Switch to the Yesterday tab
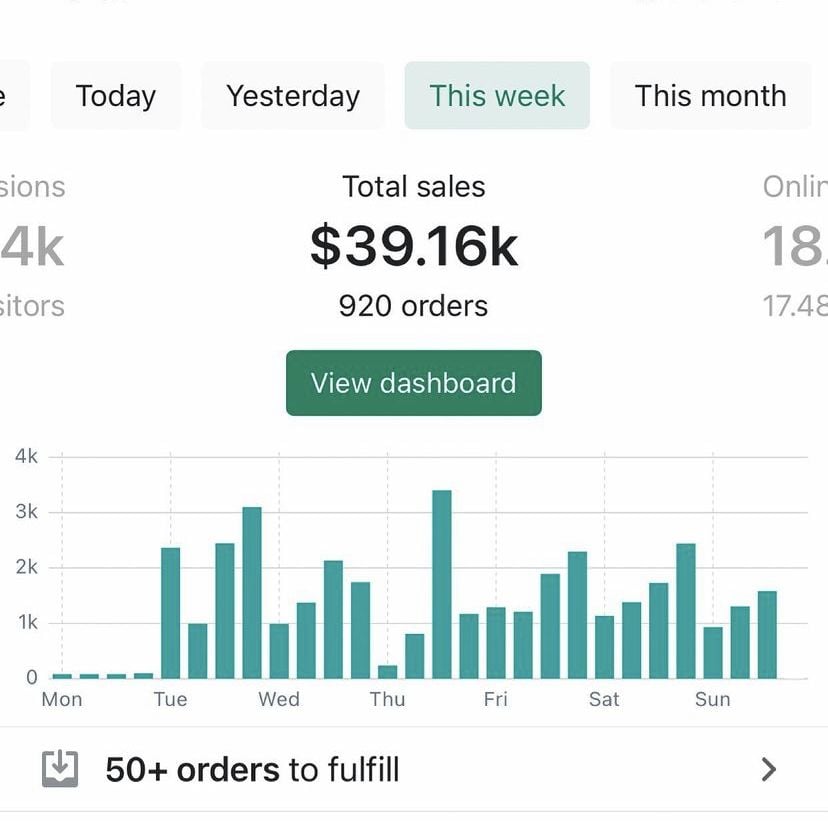This screenshot has width=828, height=821. coord(292,95)
